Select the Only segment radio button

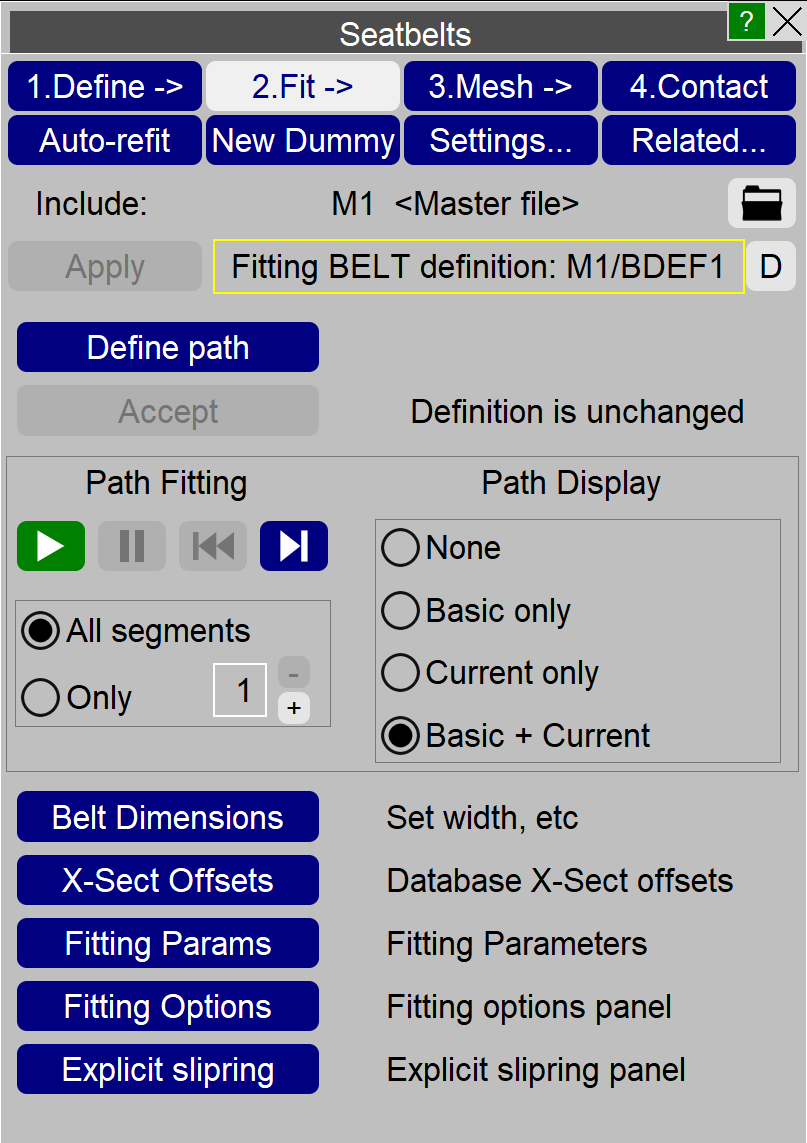click(41, 697)
